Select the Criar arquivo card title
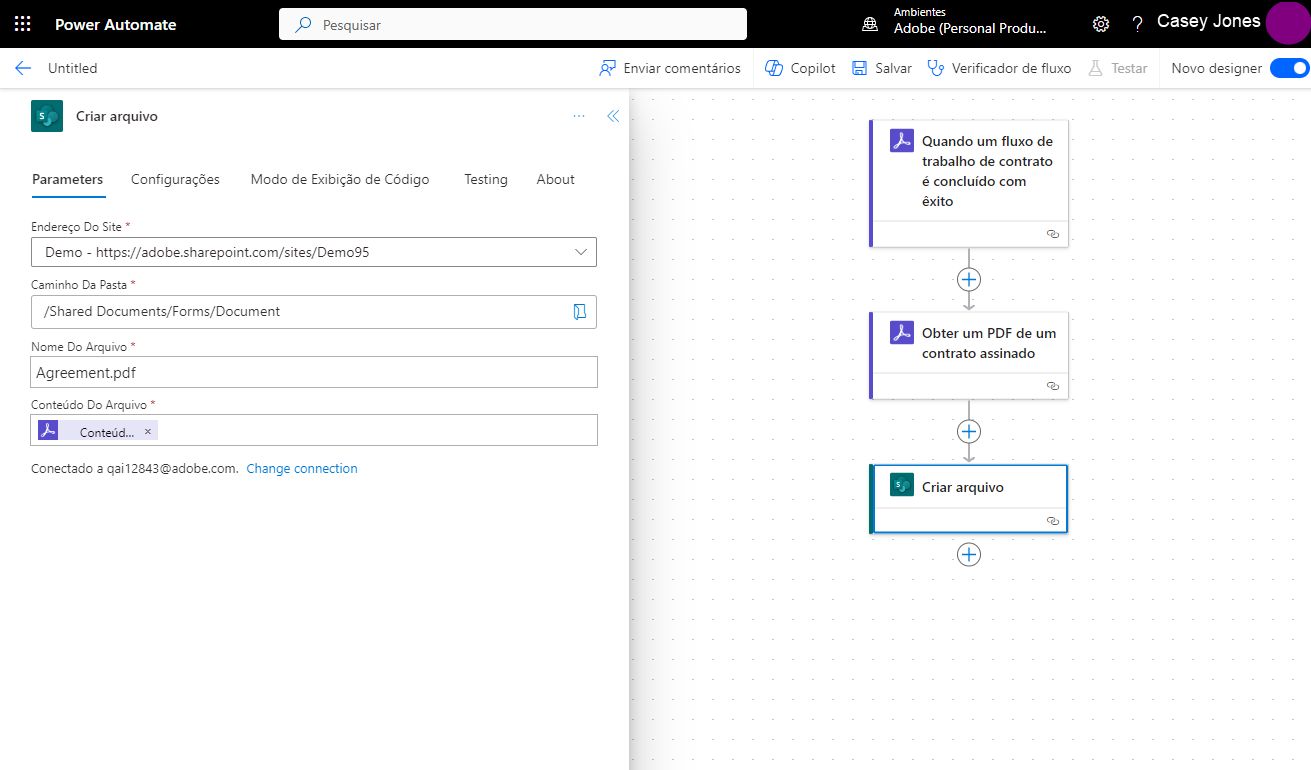Viewport: 1311px width, 770px height. 963,487
